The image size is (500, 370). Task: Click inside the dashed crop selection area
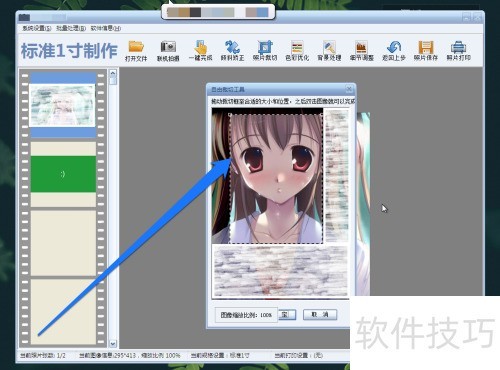click(276, 179)
